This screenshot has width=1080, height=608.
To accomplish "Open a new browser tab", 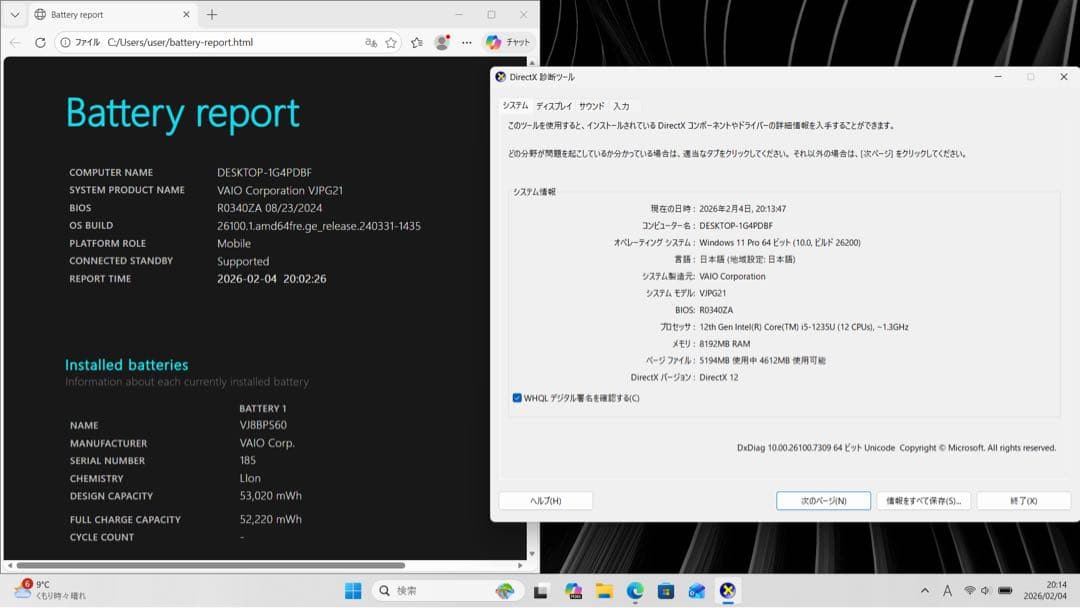I will (x=212, y=15).
